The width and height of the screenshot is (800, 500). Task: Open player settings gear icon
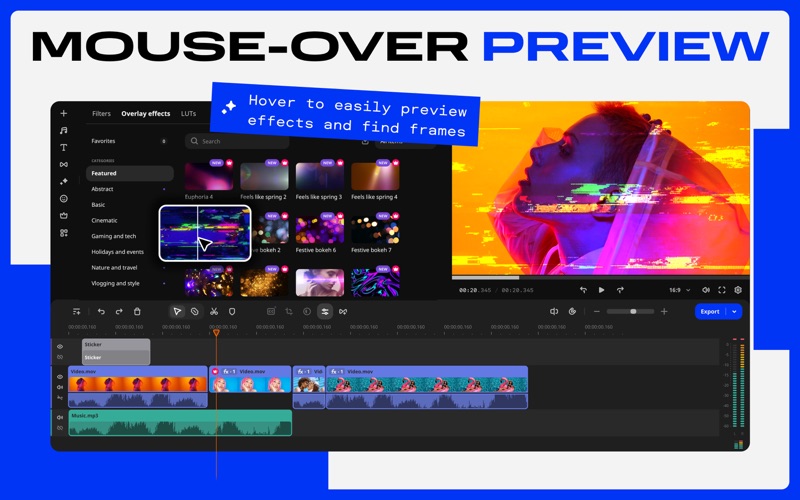coord(738,290)
